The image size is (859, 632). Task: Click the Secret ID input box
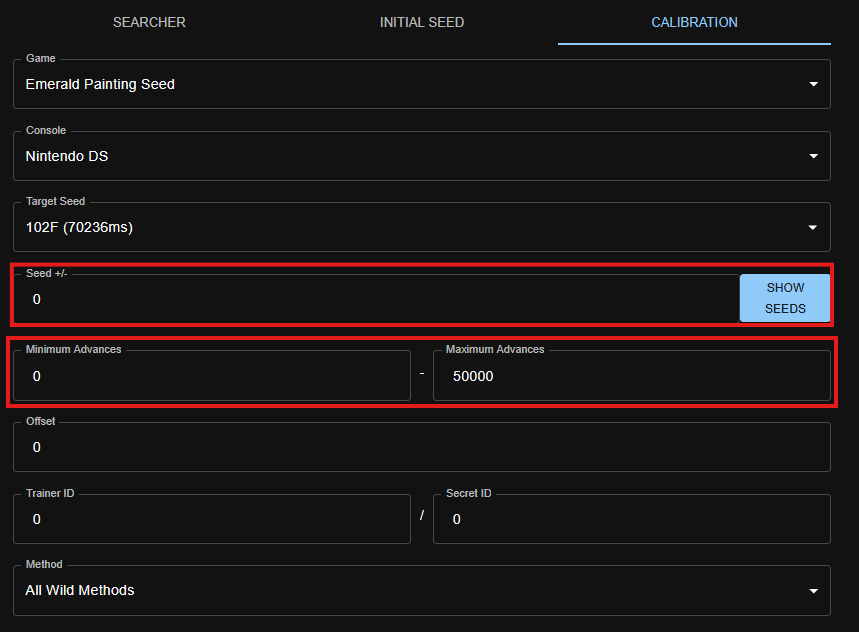(631, 519)
